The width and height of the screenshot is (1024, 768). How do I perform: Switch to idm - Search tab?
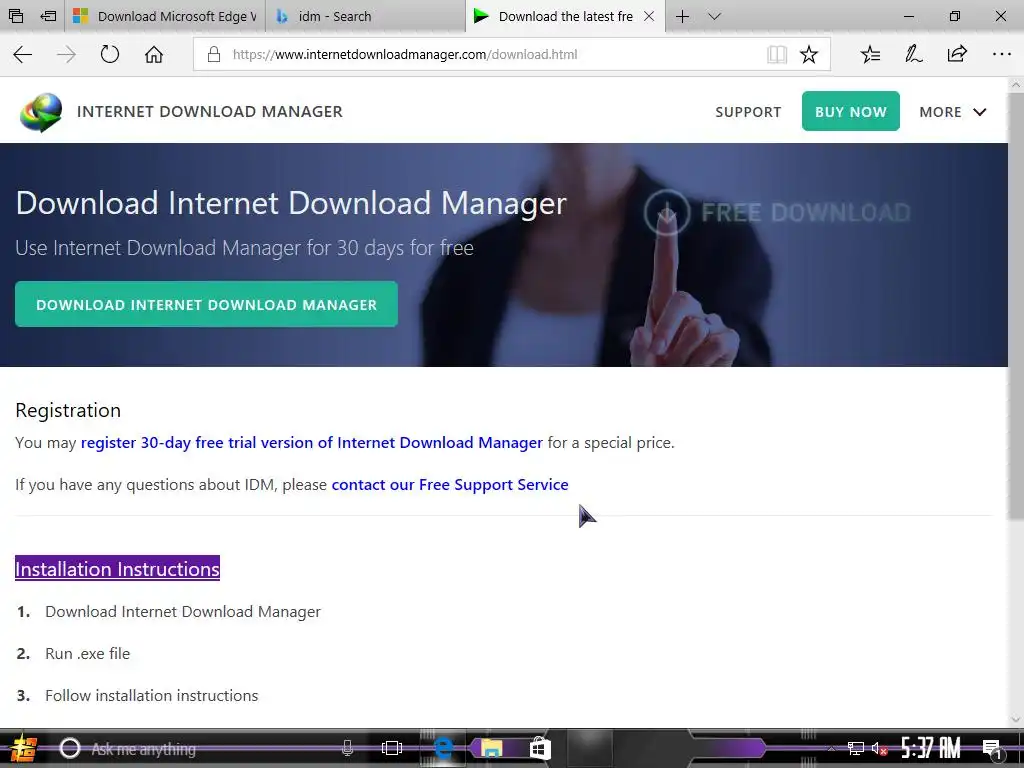coord(365,16)
